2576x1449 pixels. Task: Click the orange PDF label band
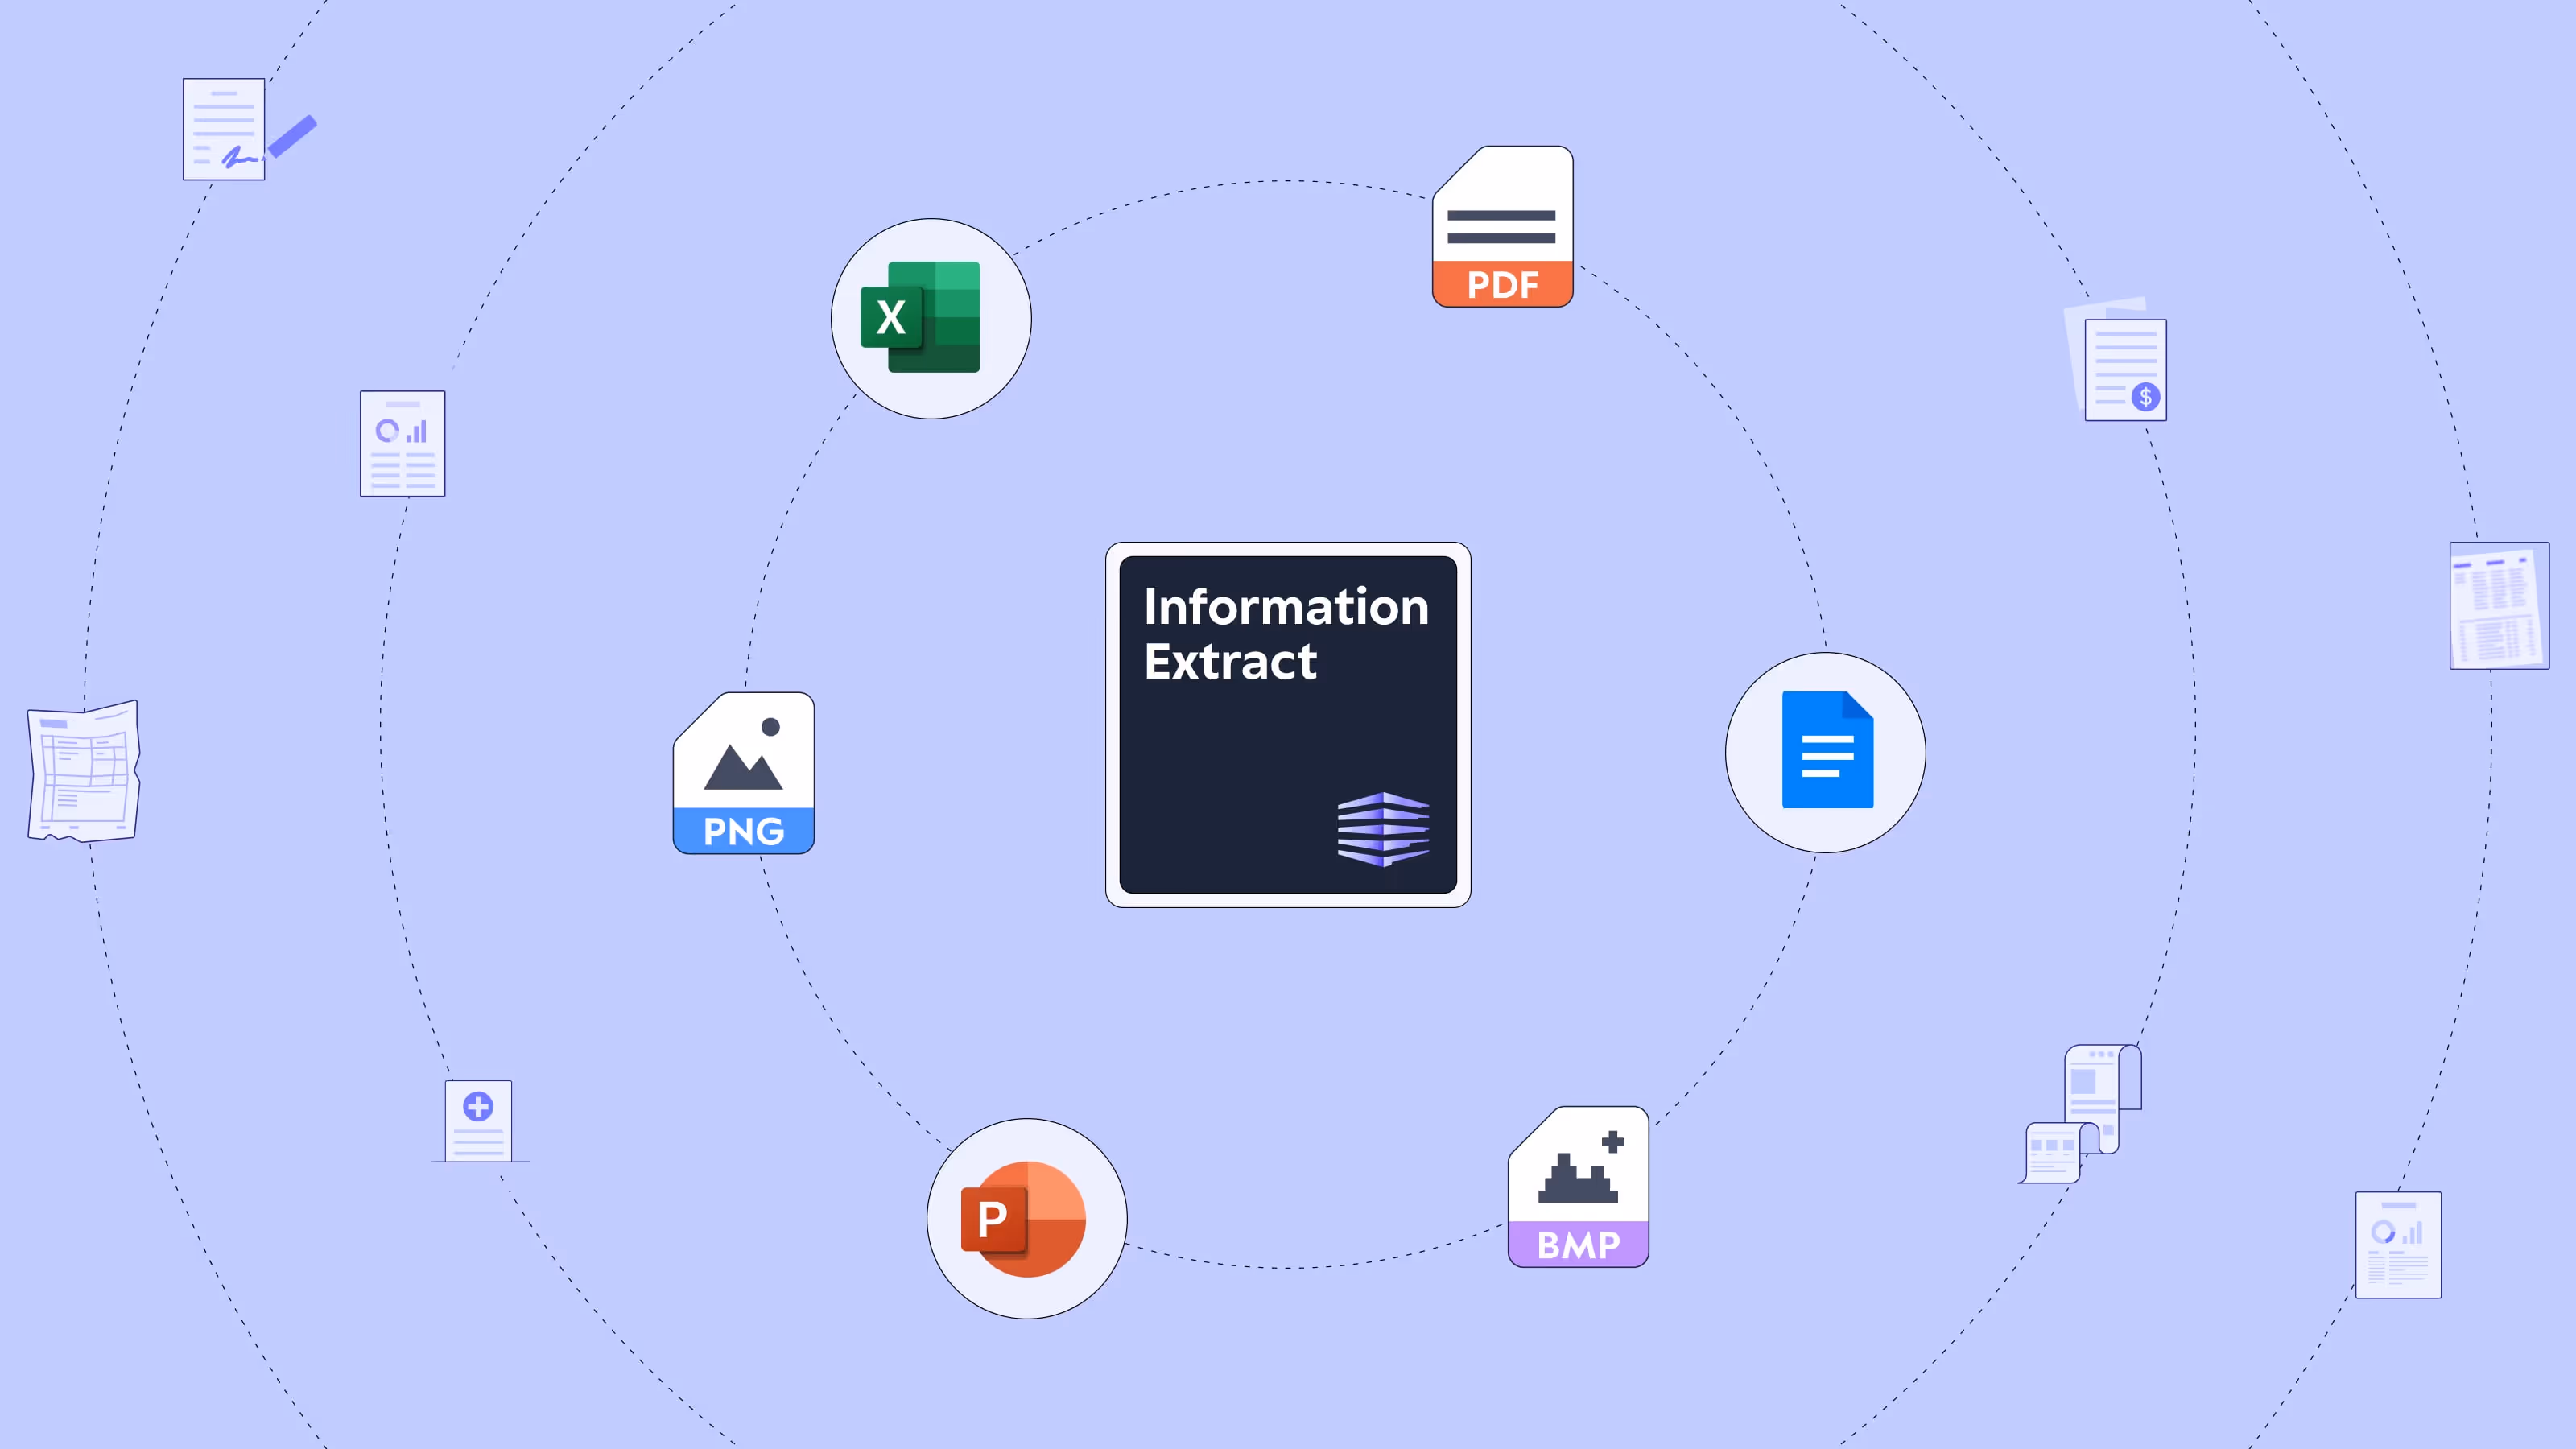[x=1502, y=284]
